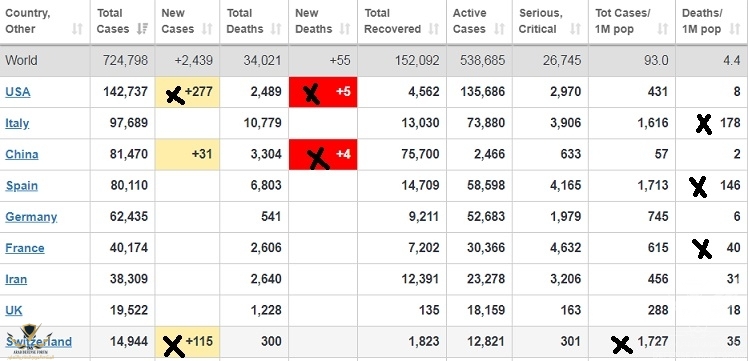This screenshot has width=748, height=361.
Task: Click New Deaths sort arrows
Action: 345,29
